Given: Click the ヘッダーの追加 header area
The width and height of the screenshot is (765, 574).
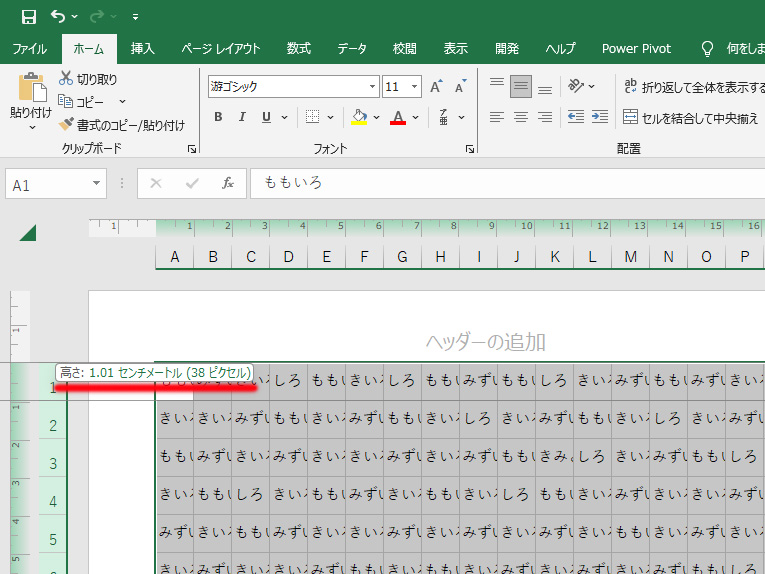Looking at the screenshot, I should [485, 342].
